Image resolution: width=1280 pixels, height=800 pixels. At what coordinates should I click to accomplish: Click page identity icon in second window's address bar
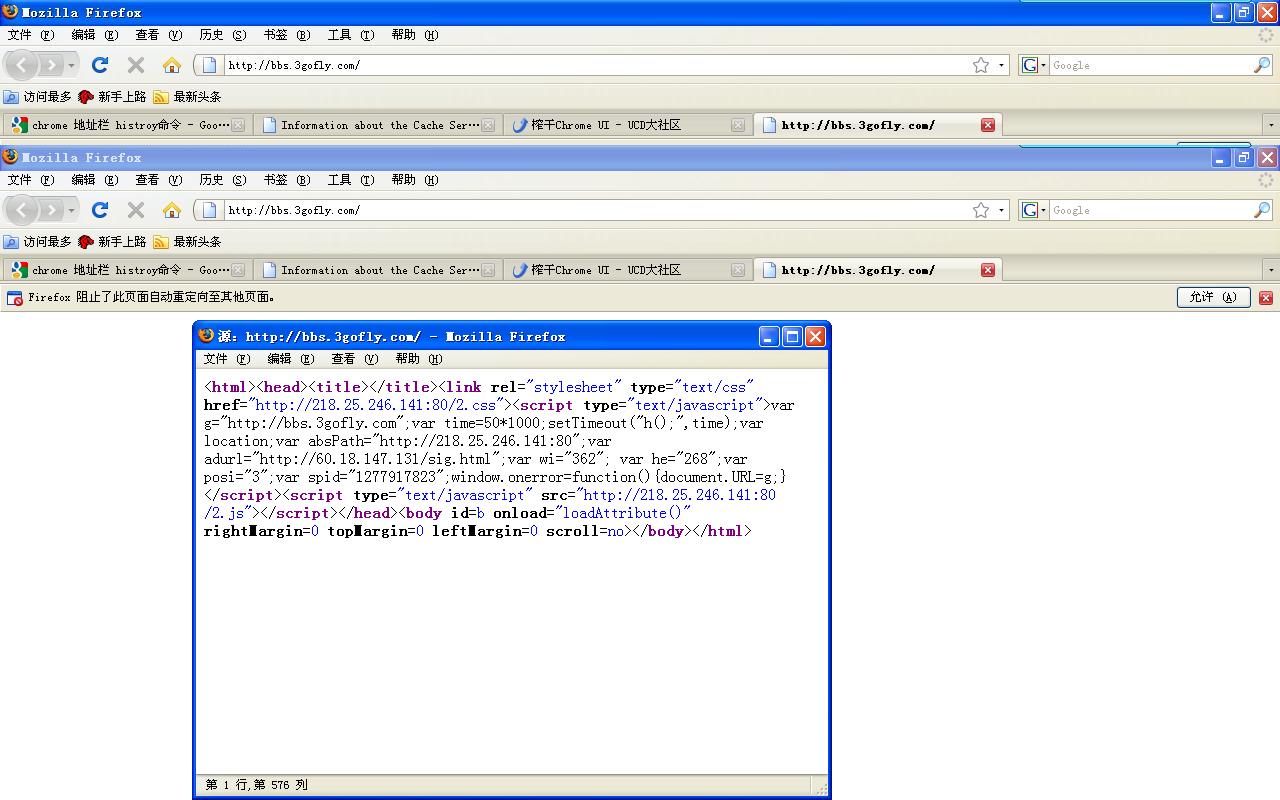(x=210, y=210)
